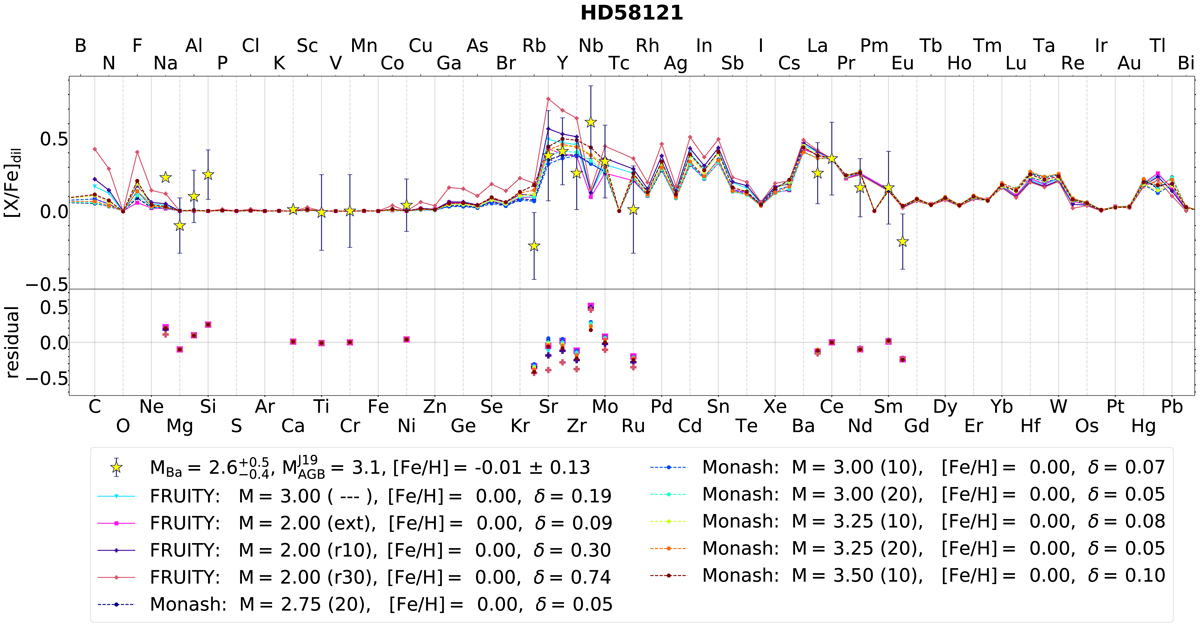Click the orange Monash 3.25 (20) legend marker

667,548
